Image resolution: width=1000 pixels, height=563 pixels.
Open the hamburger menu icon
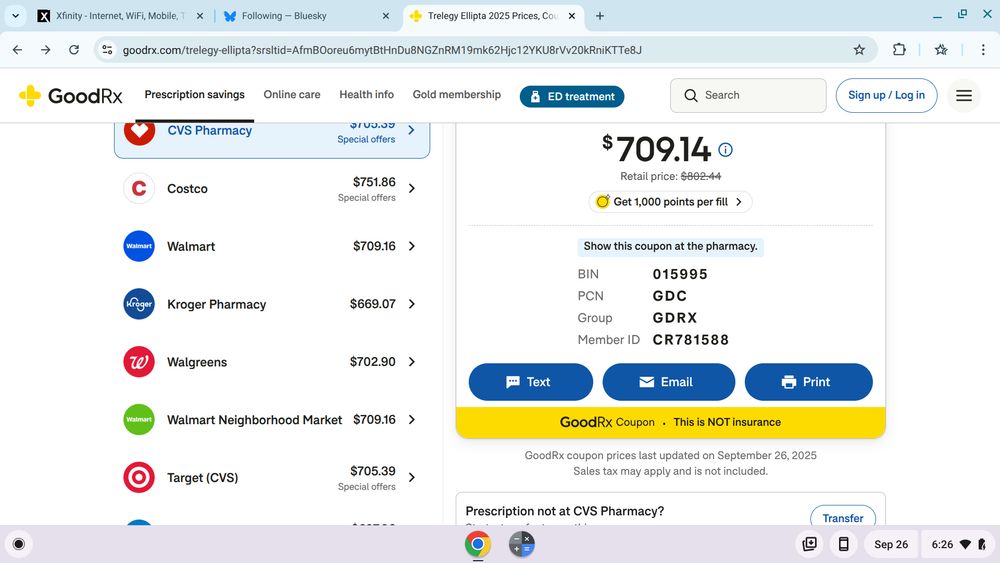tap(964, 96)
